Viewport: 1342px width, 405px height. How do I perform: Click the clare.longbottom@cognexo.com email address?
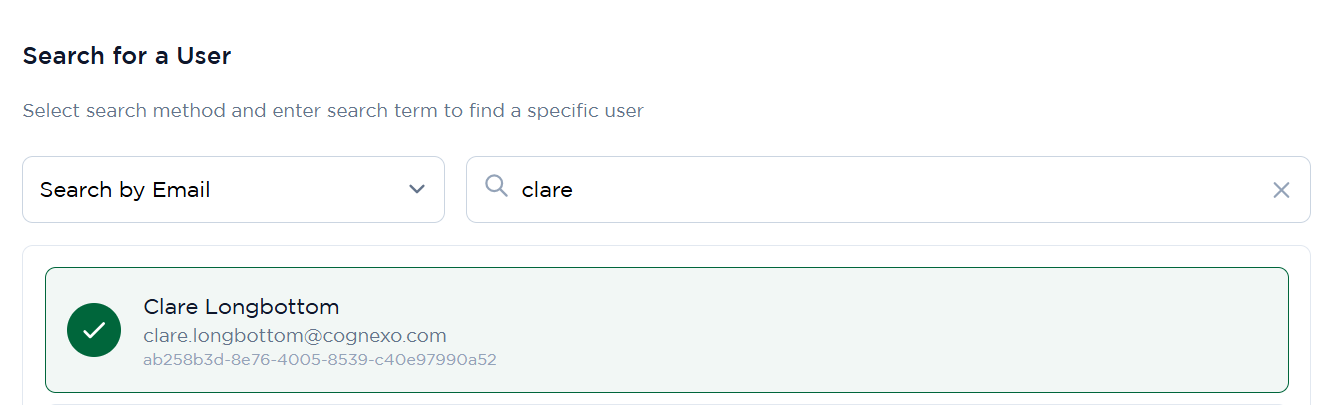point(294,336)
